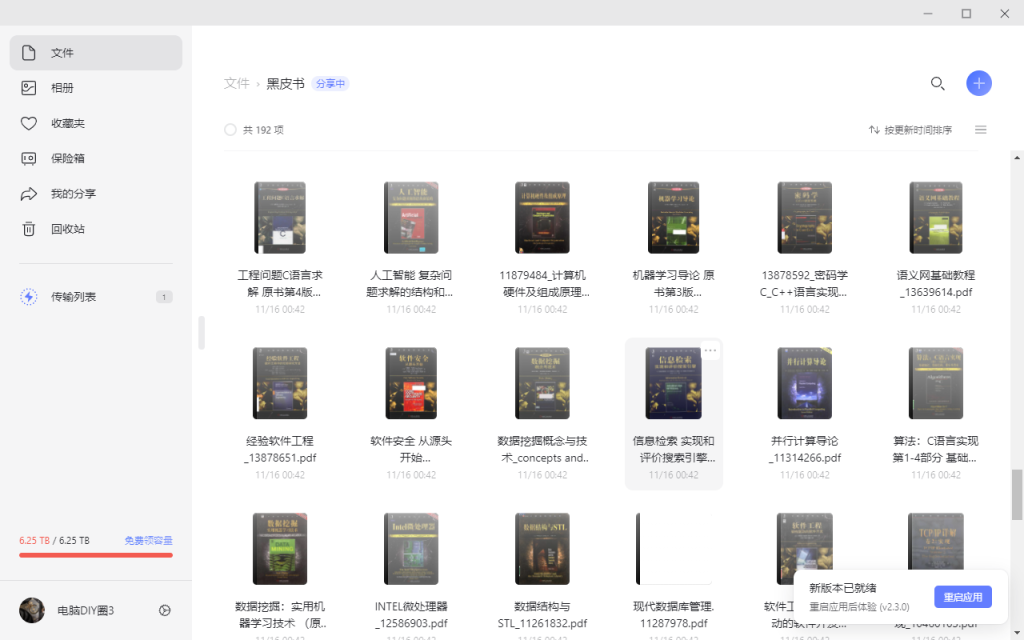Click file name 数据结构与STL_11261832.pdf
Screen dimensions: 1024x640
tap(542, 615)
